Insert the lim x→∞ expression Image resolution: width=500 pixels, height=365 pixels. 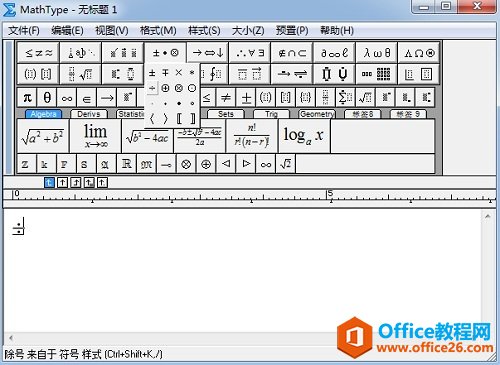[95, 136]
